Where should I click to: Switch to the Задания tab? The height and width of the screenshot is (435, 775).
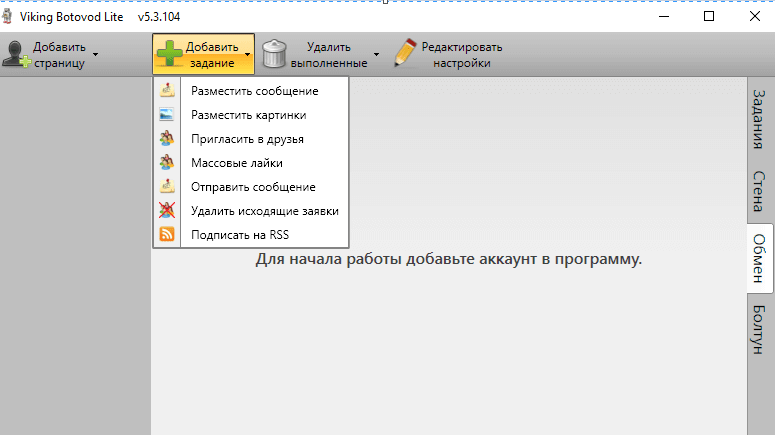[x=759, y=119]
